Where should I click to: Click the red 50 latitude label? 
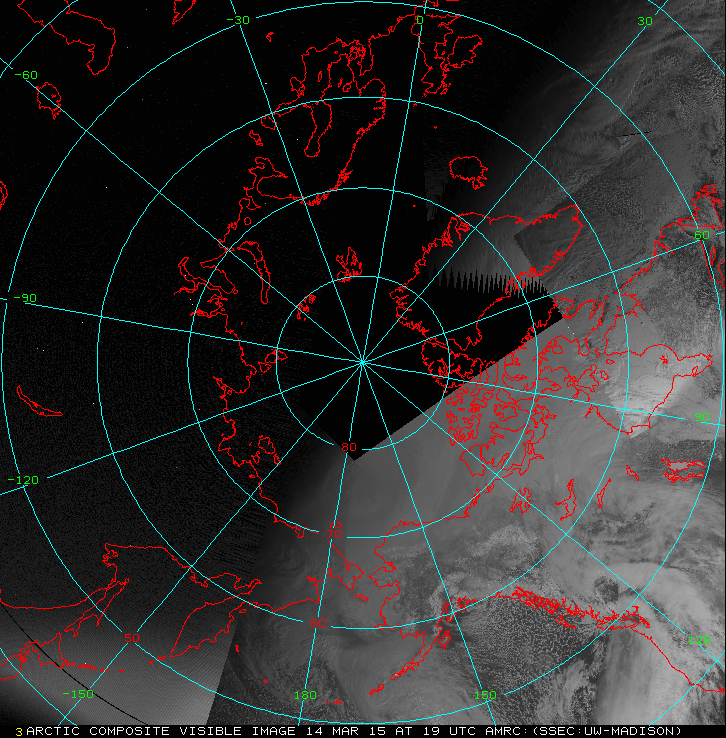pyautogui.click(x=132, y=638)
